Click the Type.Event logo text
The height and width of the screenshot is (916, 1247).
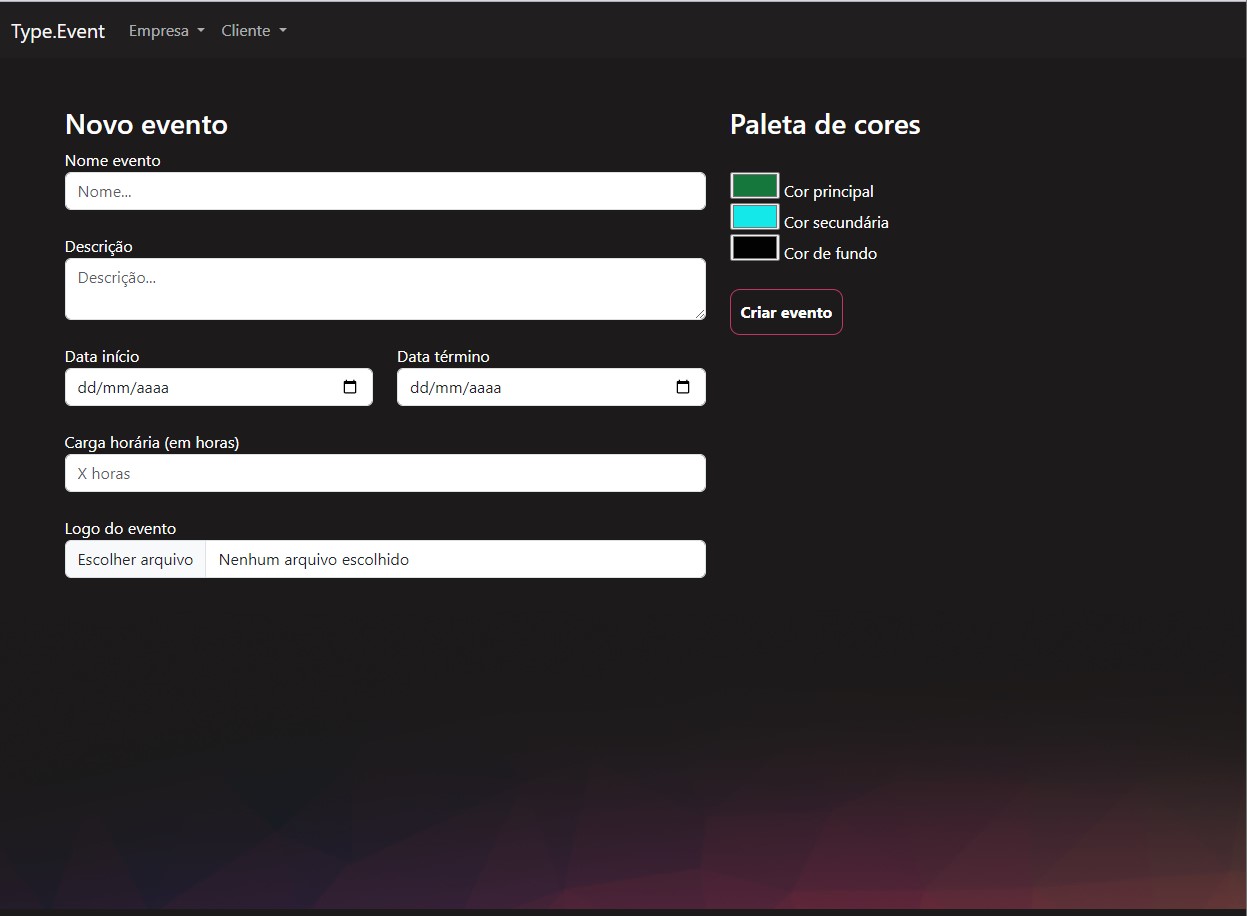(x=57, y=31)
